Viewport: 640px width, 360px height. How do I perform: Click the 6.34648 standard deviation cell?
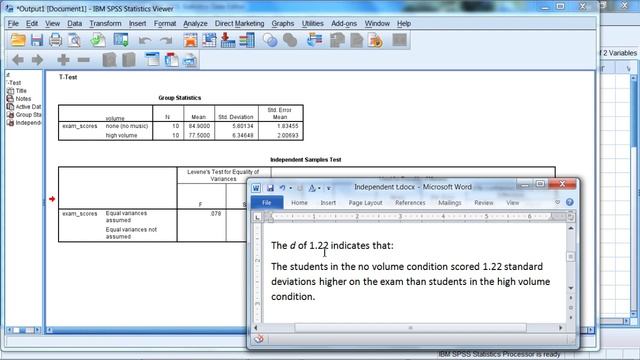pos(242,135)
